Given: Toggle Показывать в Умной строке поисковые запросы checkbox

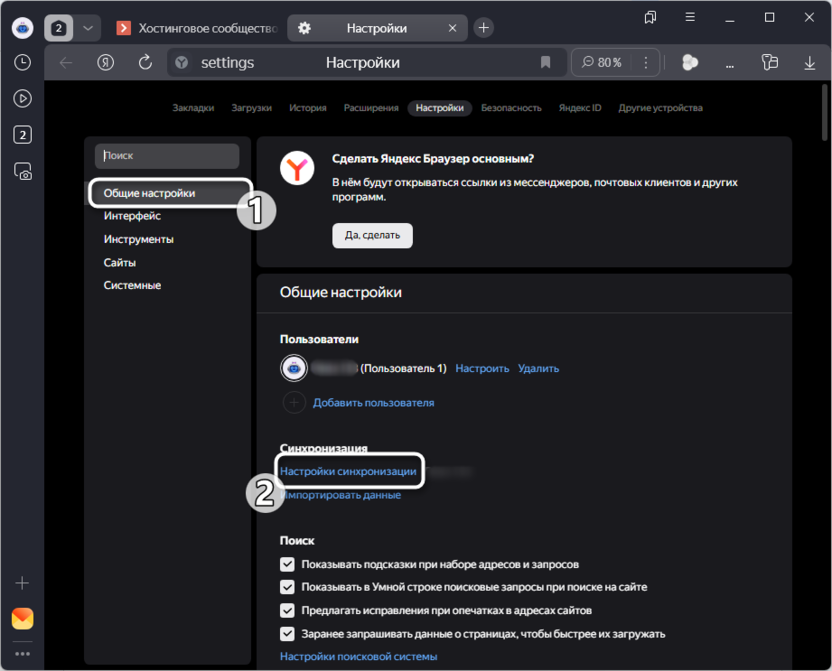Looking at the screenshot, I should [x=287, y=587].
